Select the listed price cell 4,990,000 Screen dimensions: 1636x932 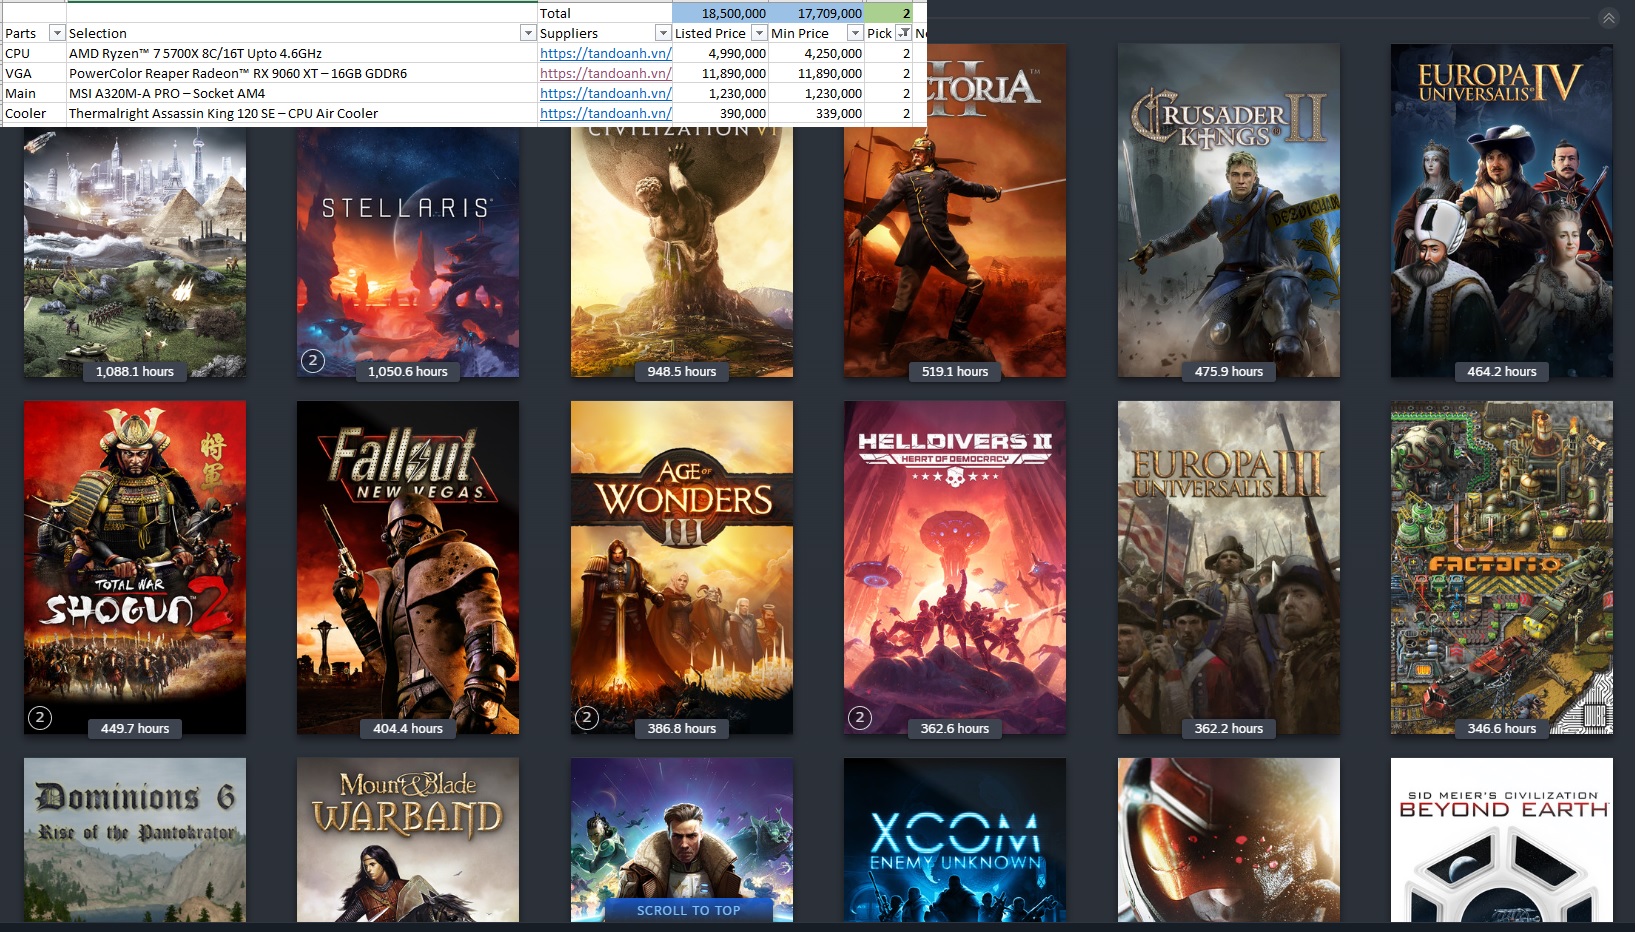tap(720, 53)
